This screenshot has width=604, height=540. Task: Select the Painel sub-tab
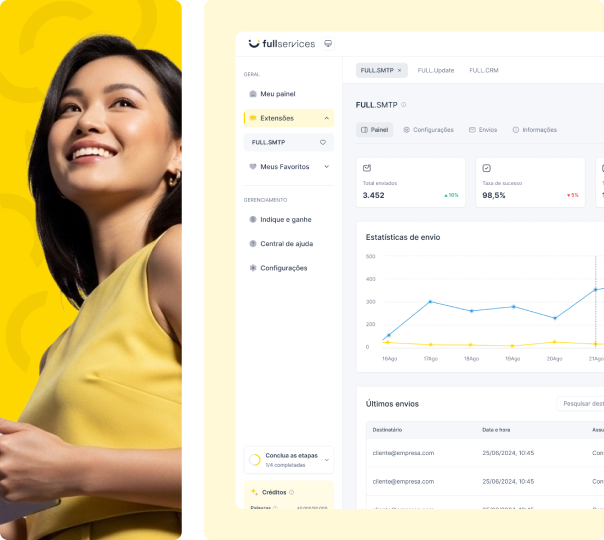pyautogui.click(x=375, y=130)
